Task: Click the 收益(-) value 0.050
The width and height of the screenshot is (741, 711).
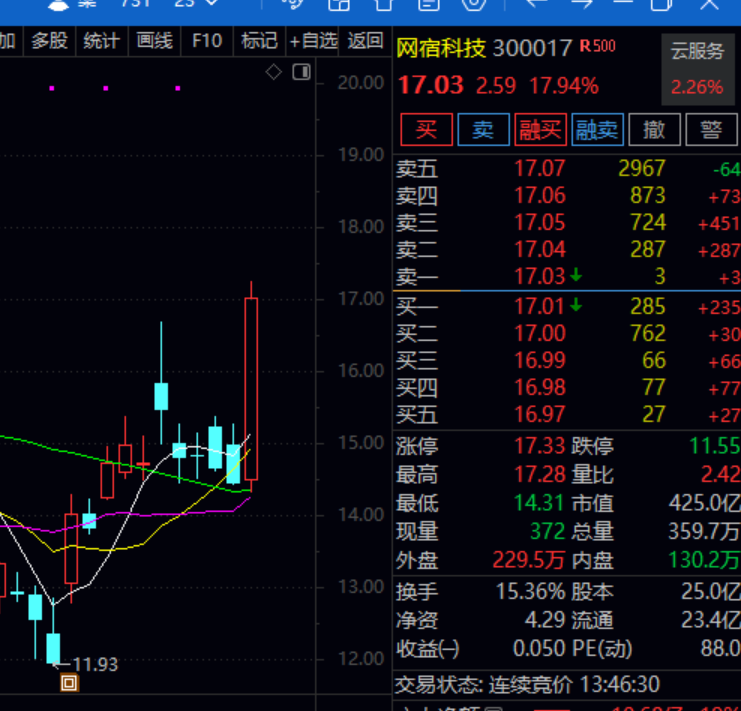Action: click(x=540, y=649)
